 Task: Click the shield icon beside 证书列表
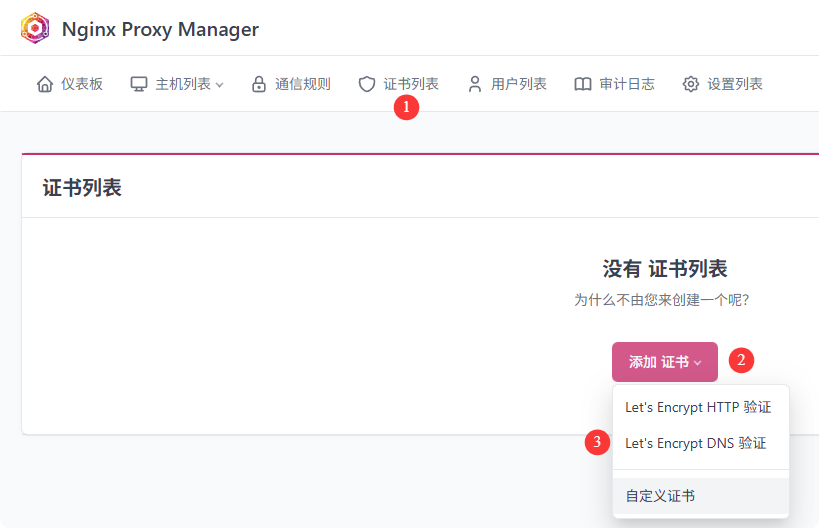pos(367,84)
